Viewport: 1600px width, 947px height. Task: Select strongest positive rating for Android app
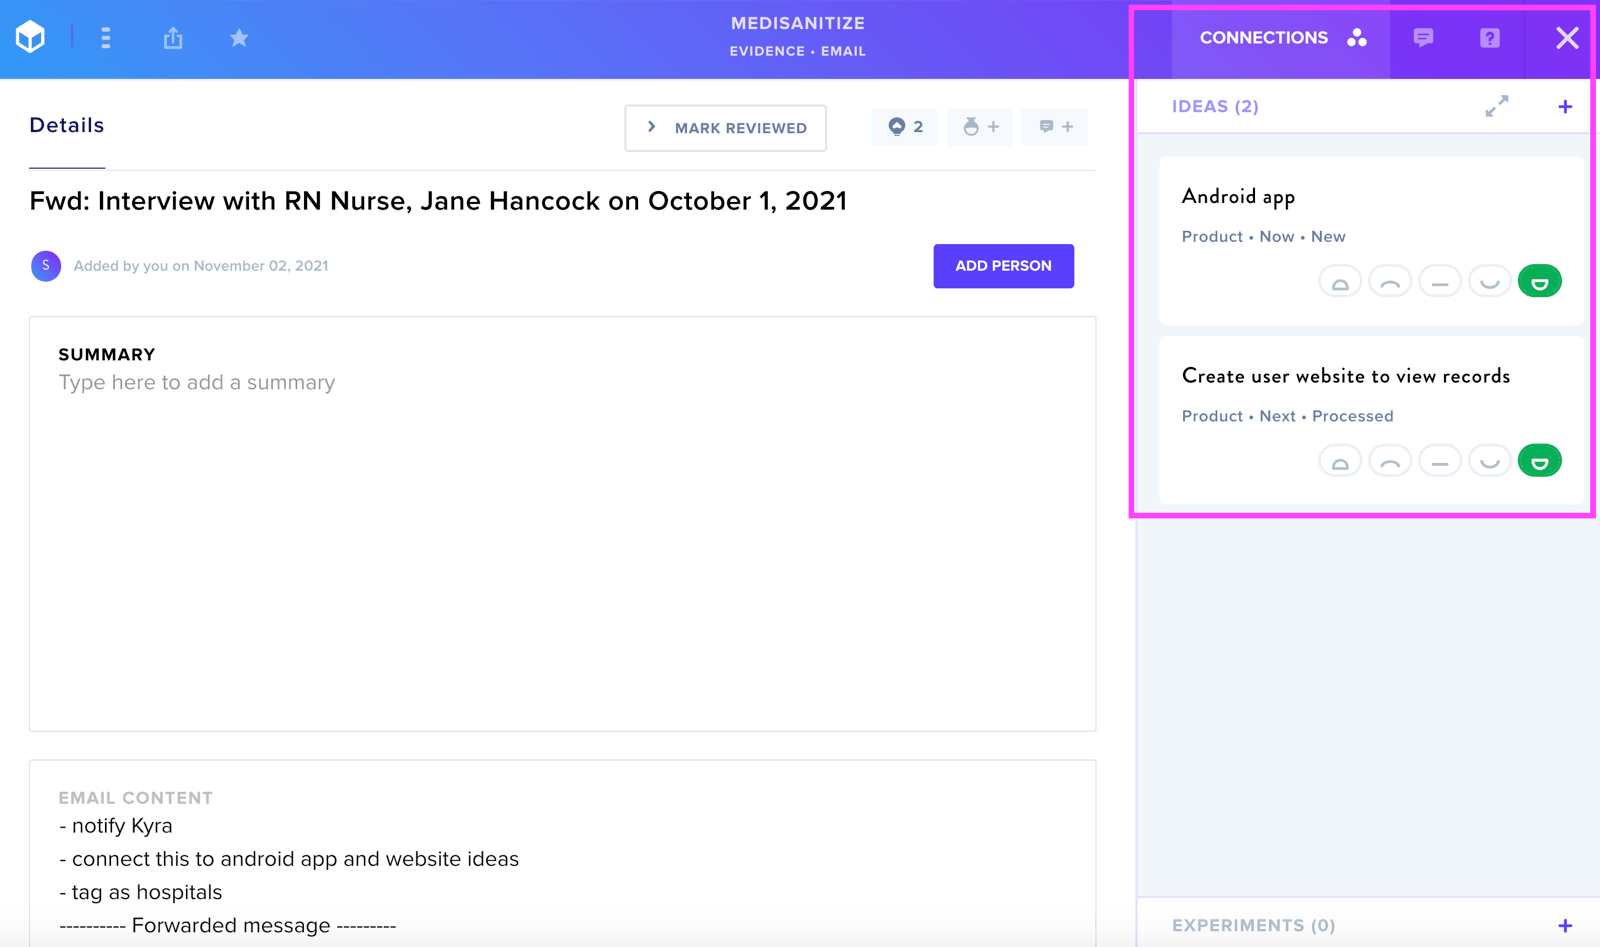point(1539,281)
